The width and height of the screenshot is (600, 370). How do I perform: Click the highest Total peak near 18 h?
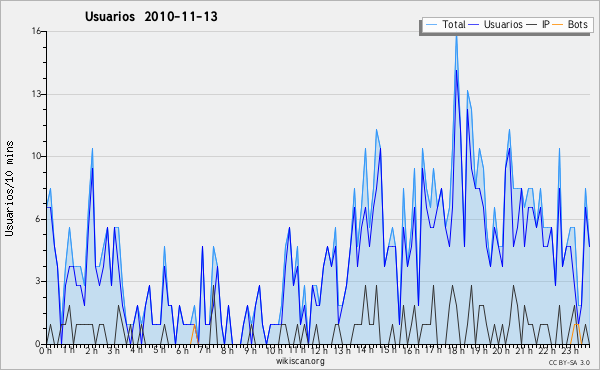click(x=456, y=36)
